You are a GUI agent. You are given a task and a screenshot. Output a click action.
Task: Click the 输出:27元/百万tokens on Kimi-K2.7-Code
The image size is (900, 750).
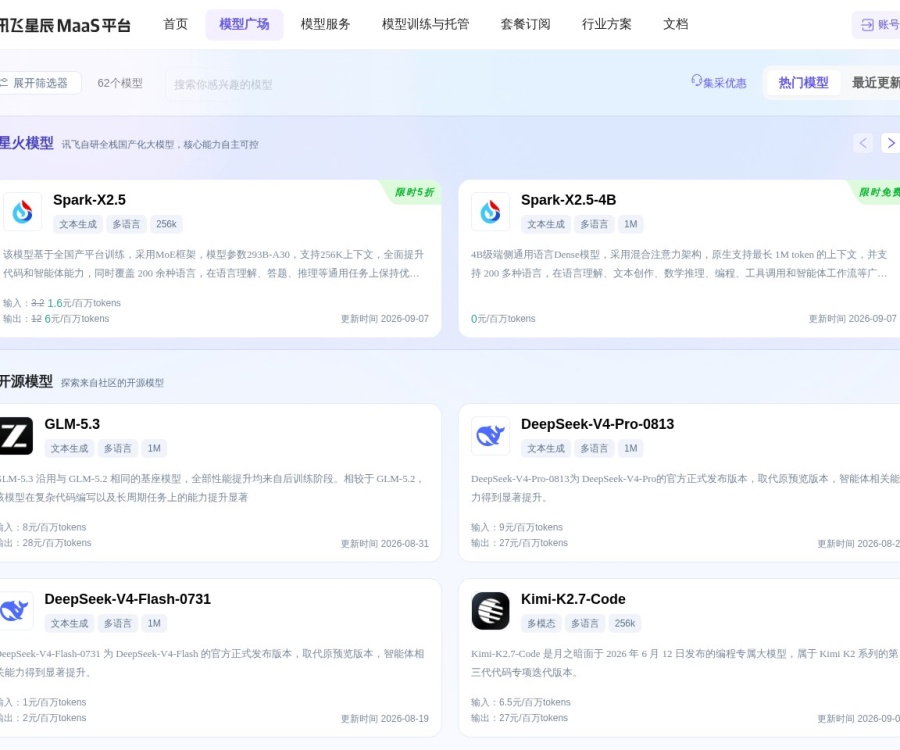coord(519,718)
